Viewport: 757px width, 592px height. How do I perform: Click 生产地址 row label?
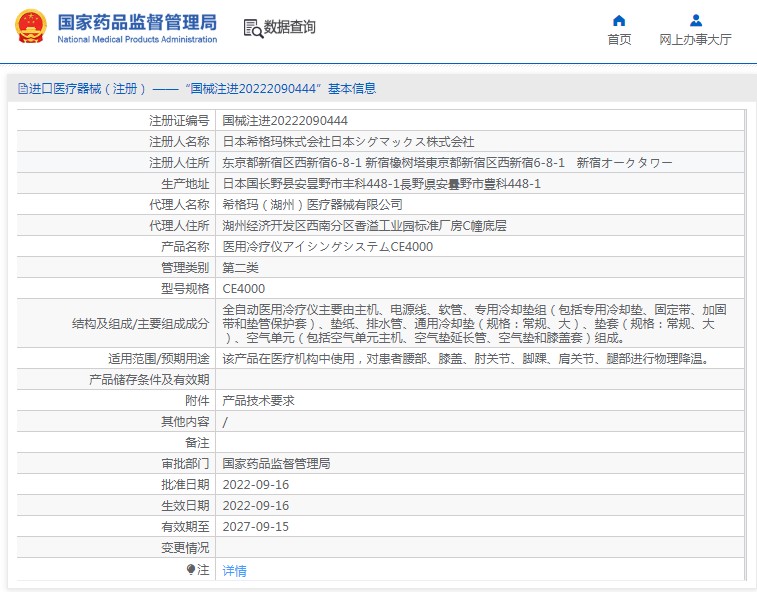coord(185,183)
